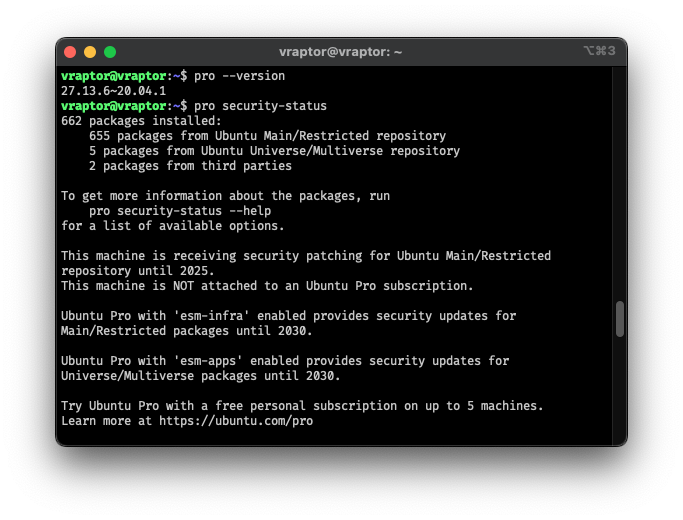
Task: Click the '2 packages from third parties' line
Action: (x=190, y=166)
